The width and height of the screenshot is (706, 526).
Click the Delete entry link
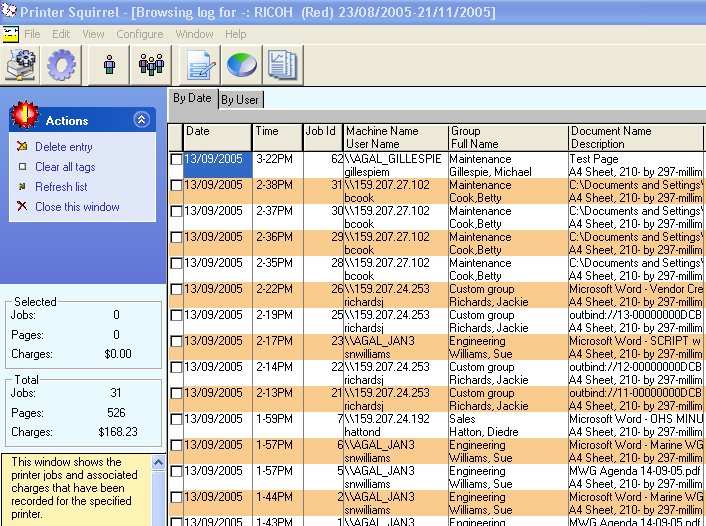[x=64, y=147]
